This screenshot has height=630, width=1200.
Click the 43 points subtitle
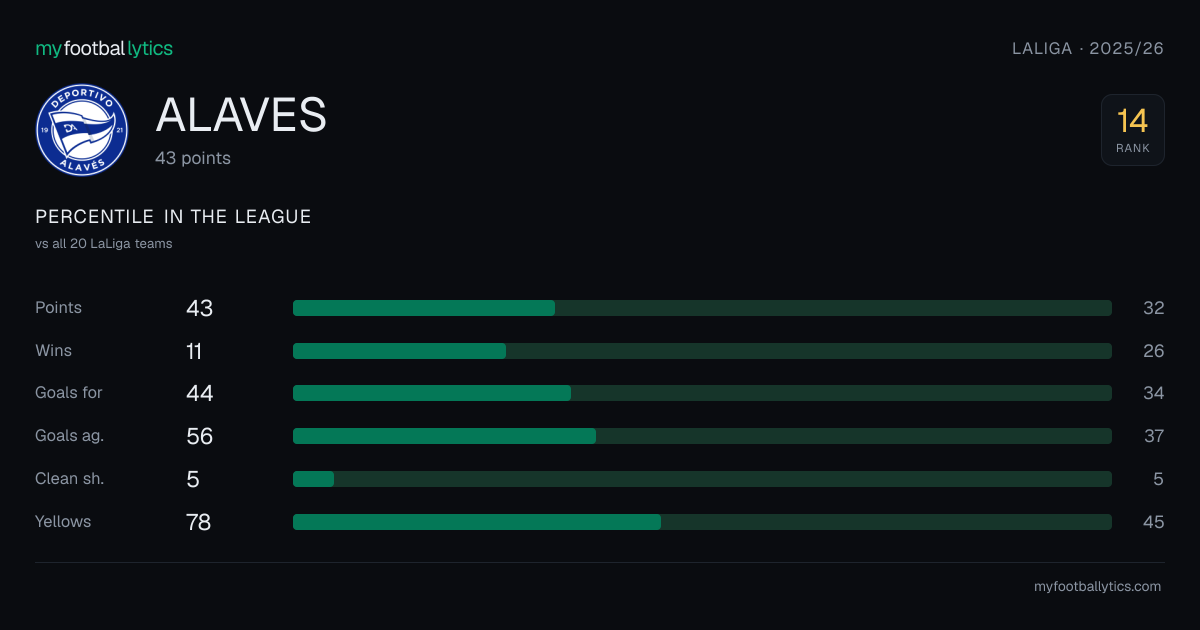[193, 158]
